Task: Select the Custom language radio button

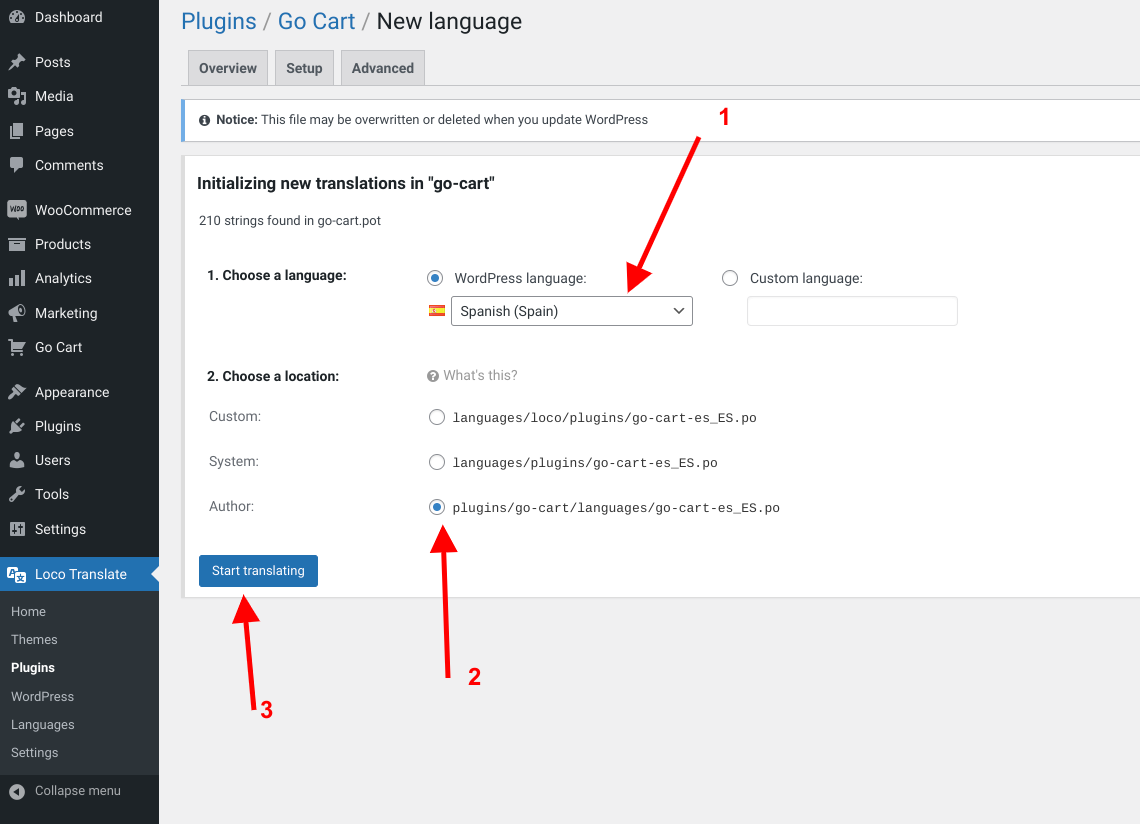Action: coord(730,278)
